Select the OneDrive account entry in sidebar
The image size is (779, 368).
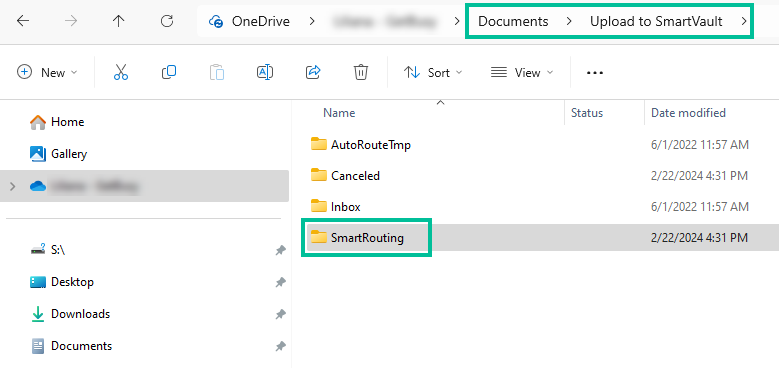[x=144, y=187]
